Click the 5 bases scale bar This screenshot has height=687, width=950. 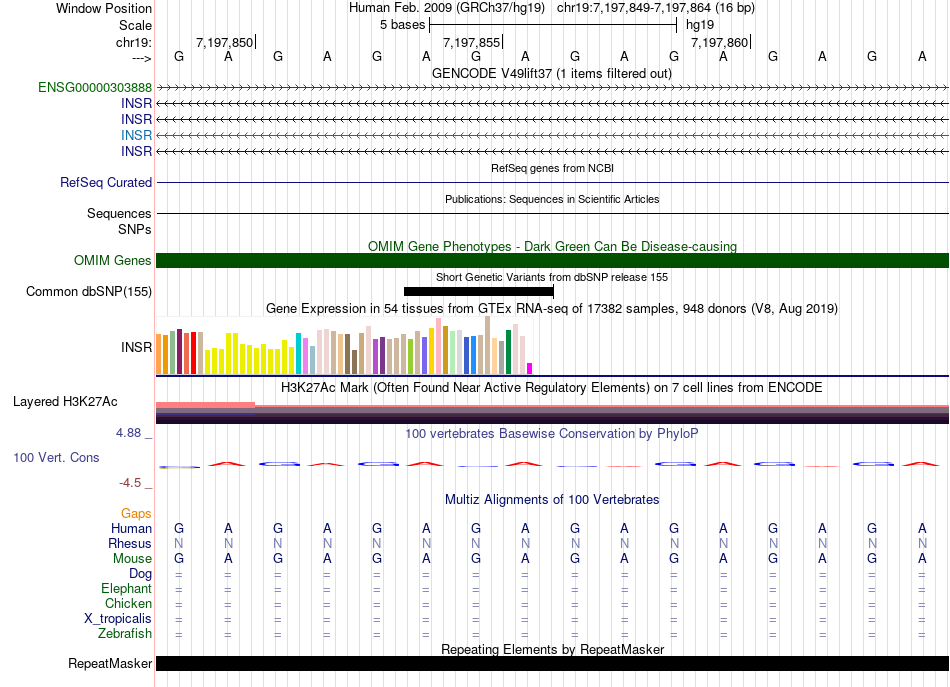(555, 24)
